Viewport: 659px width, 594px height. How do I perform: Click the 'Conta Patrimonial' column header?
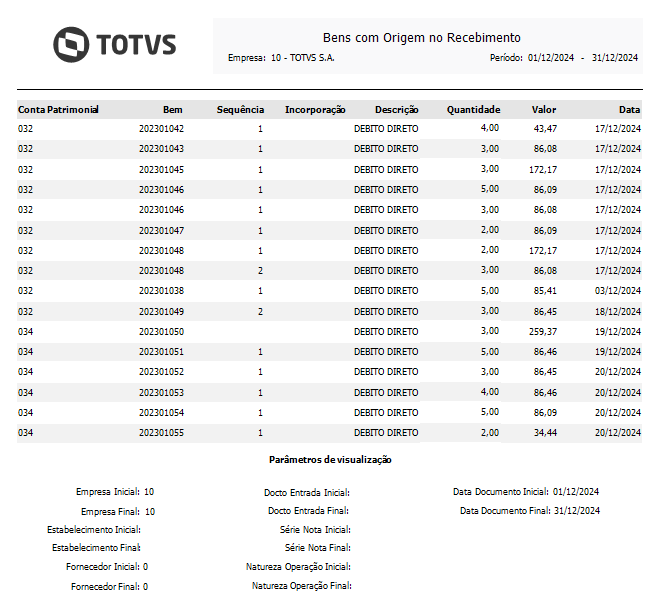[58, 110]
